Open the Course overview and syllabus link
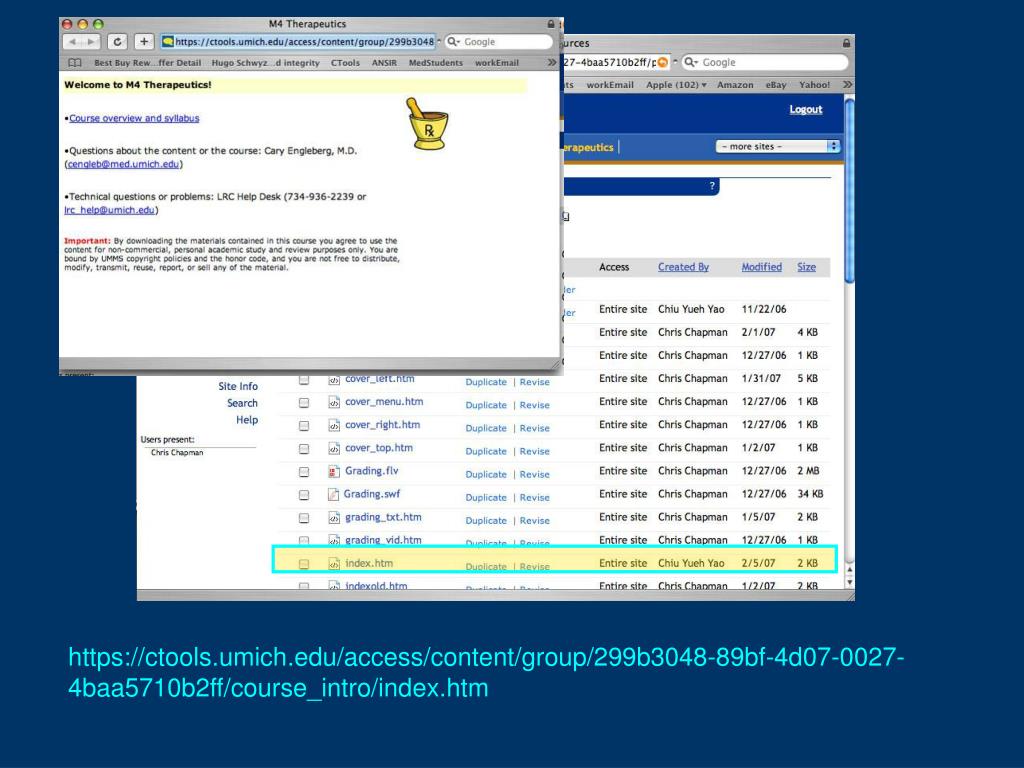Screen dimensions: 1024x768 [134, 118]
